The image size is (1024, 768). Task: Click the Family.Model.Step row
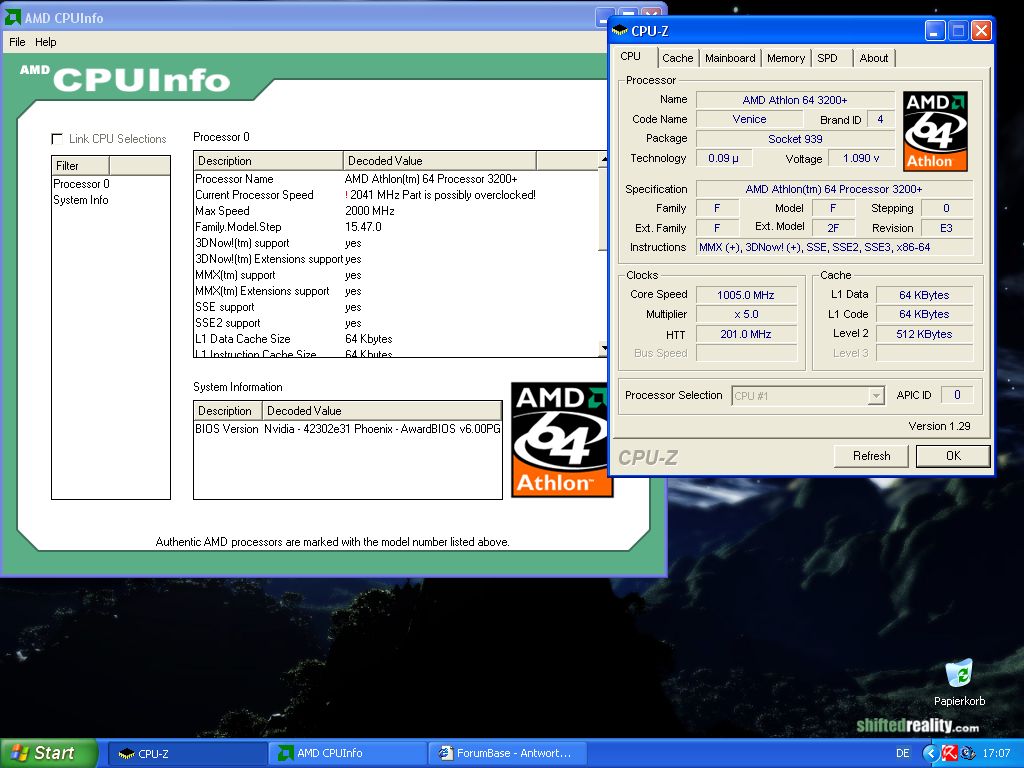[x=396, y=227]
